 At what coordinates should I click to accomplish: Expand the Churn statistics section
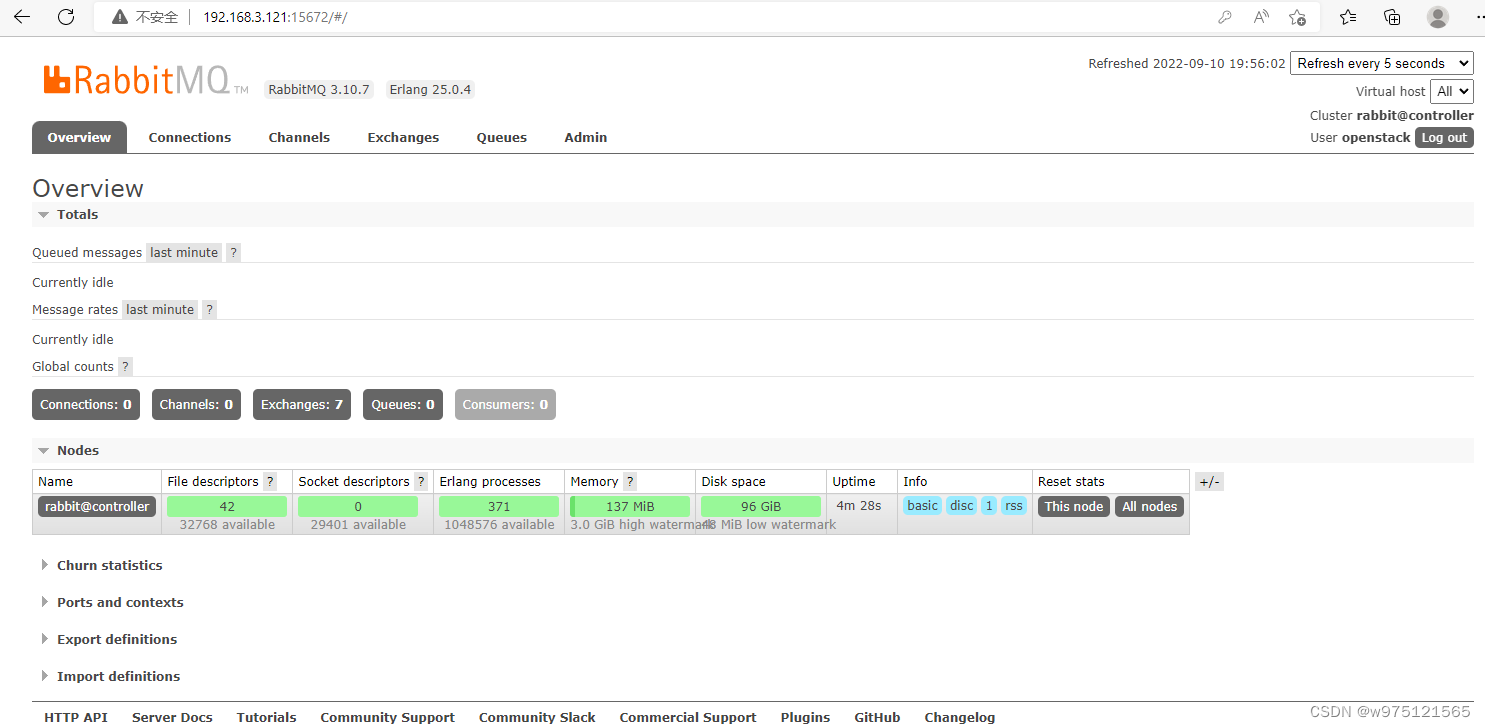109,565
